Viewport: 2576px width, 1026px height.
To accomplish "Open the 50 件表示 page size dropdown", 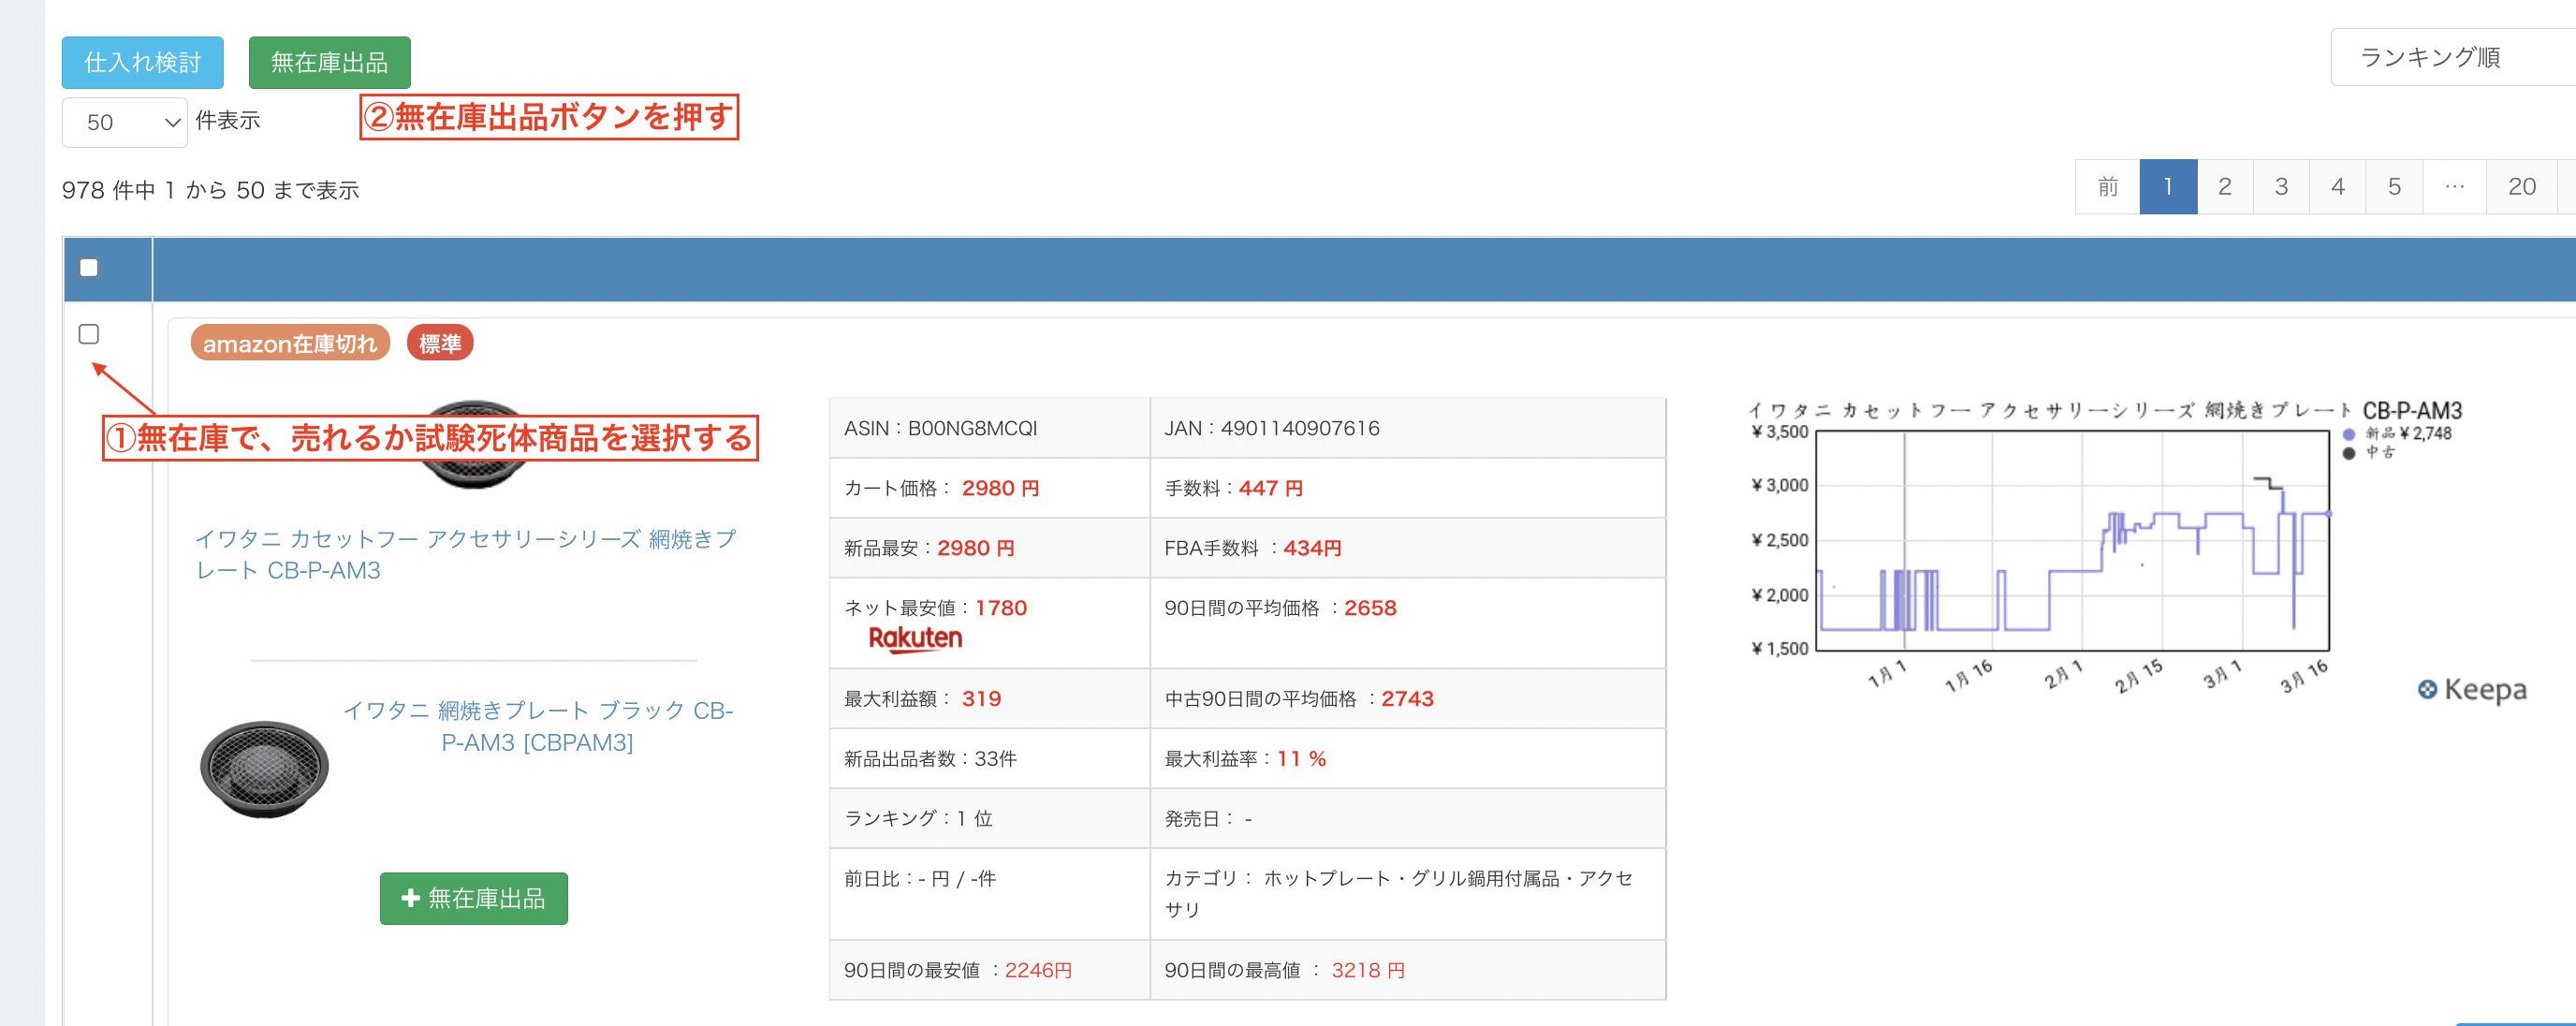I will pos(124,122).
